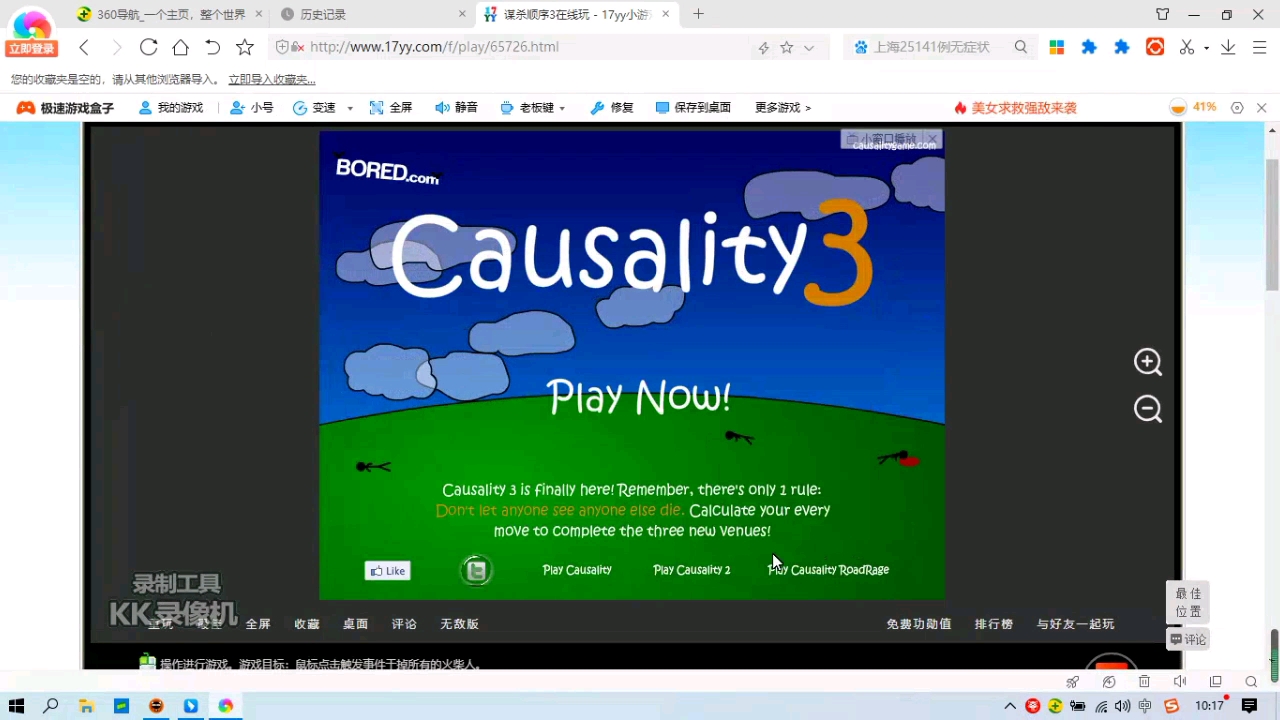Screen dimensions: 1280x720
Task: Click 与好友一起玩 link
Action: [1076, 624]
